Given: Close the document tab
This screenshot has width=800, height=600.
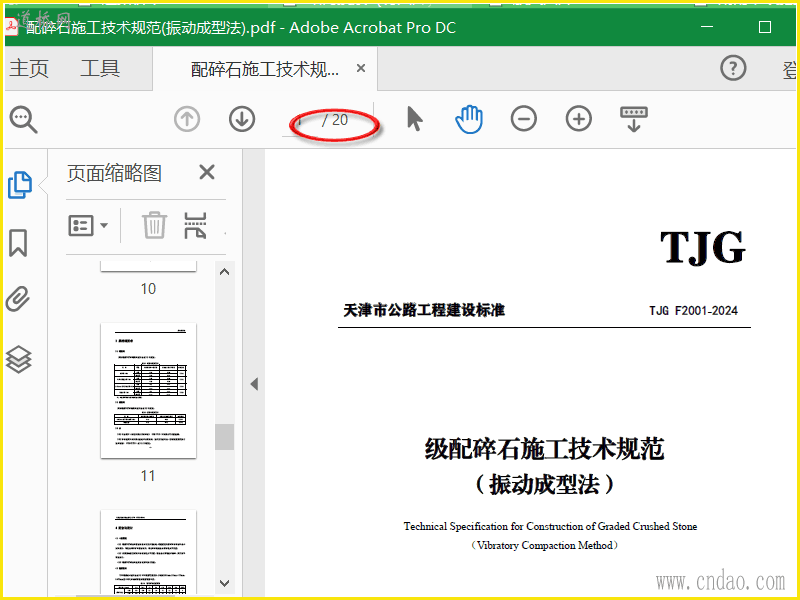Looking at the screenshot, I should (361, 68).
